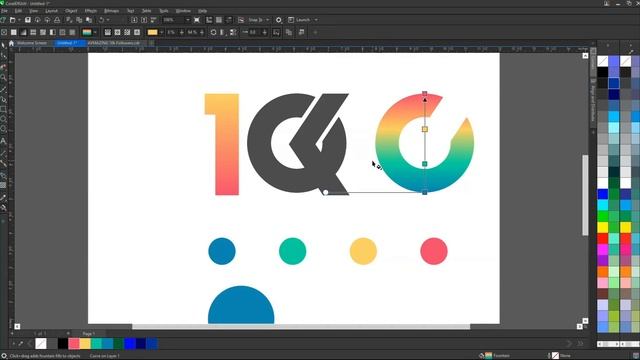Expand the node color yellow dropdown
This screenshot has height=360, width=640.
point(161,32)
